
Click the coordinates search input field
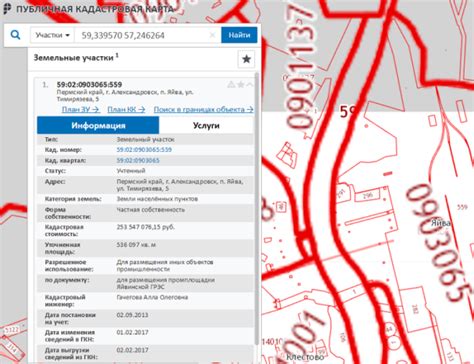[x=143, y=35]
